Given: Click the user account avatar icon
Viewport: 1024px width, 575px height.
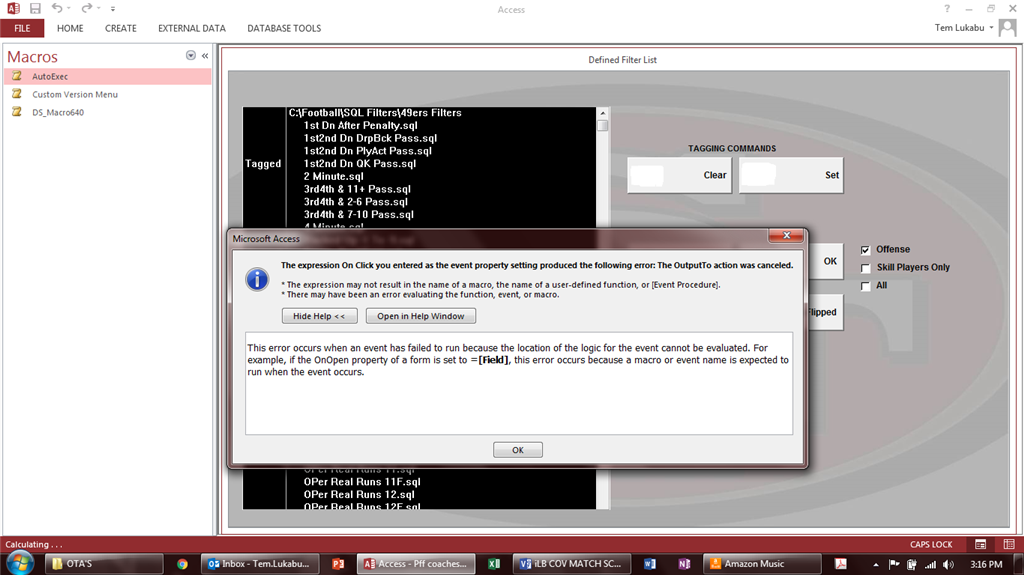Looking at the screenshot, I should (x=1008, y=27).
